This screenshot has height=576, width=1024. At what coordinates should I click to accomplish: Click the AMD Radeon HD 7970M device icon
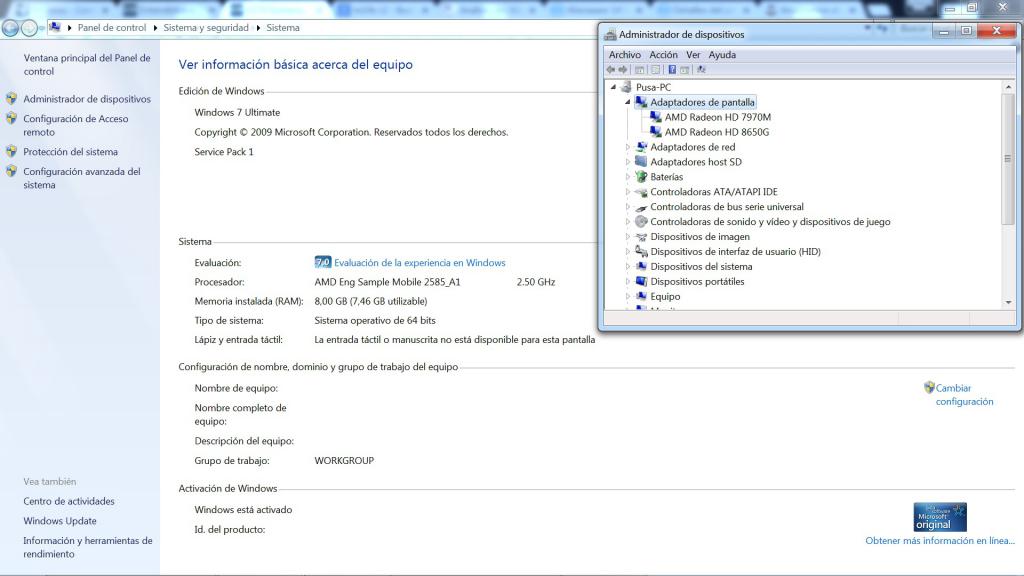click(x=655, y=117)
